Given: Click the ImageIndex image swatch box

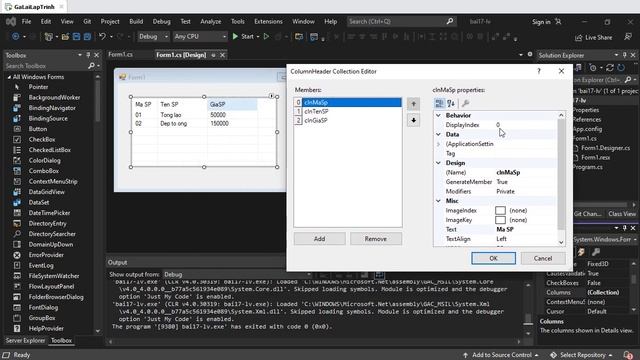Looking at the screenshot, I should click(500, 210).
